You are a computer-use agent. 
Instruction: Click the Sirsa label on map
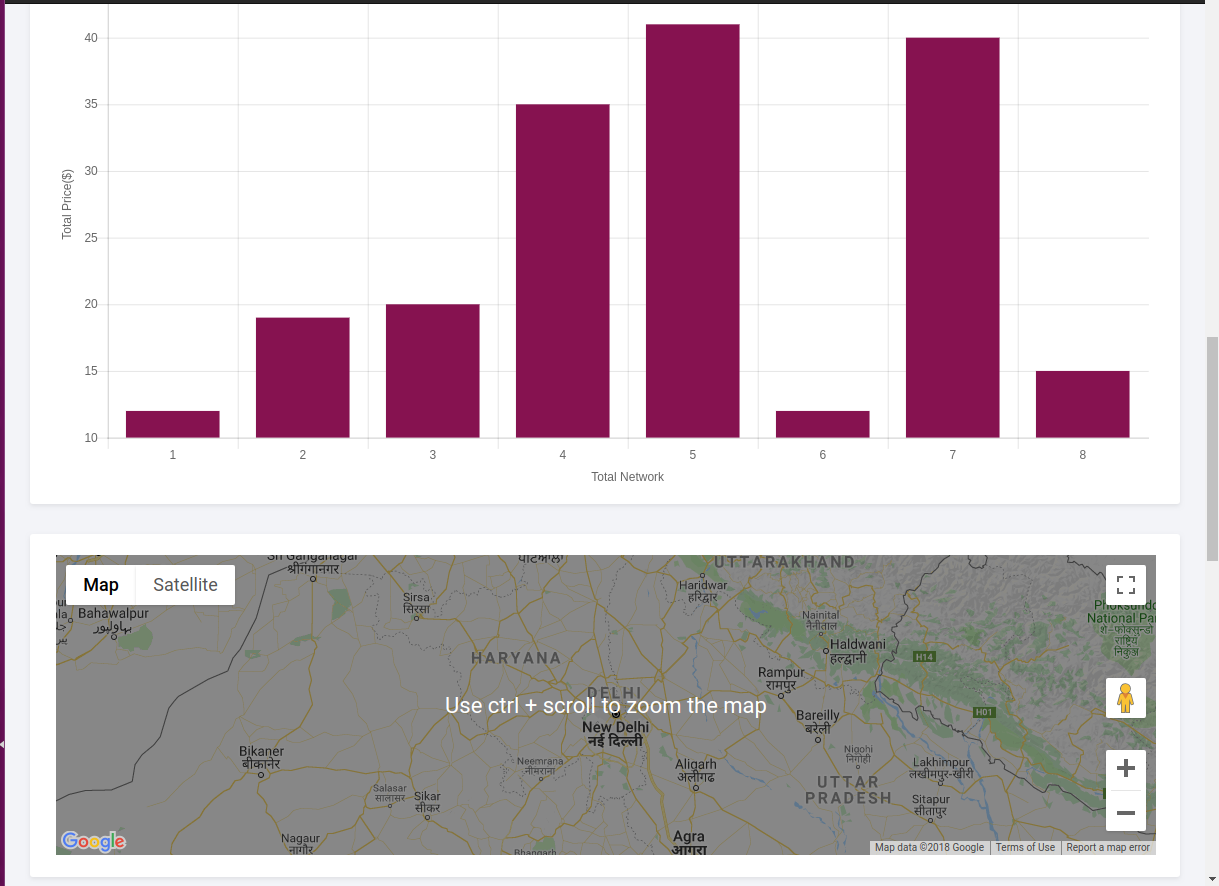(x=416, y=604)
